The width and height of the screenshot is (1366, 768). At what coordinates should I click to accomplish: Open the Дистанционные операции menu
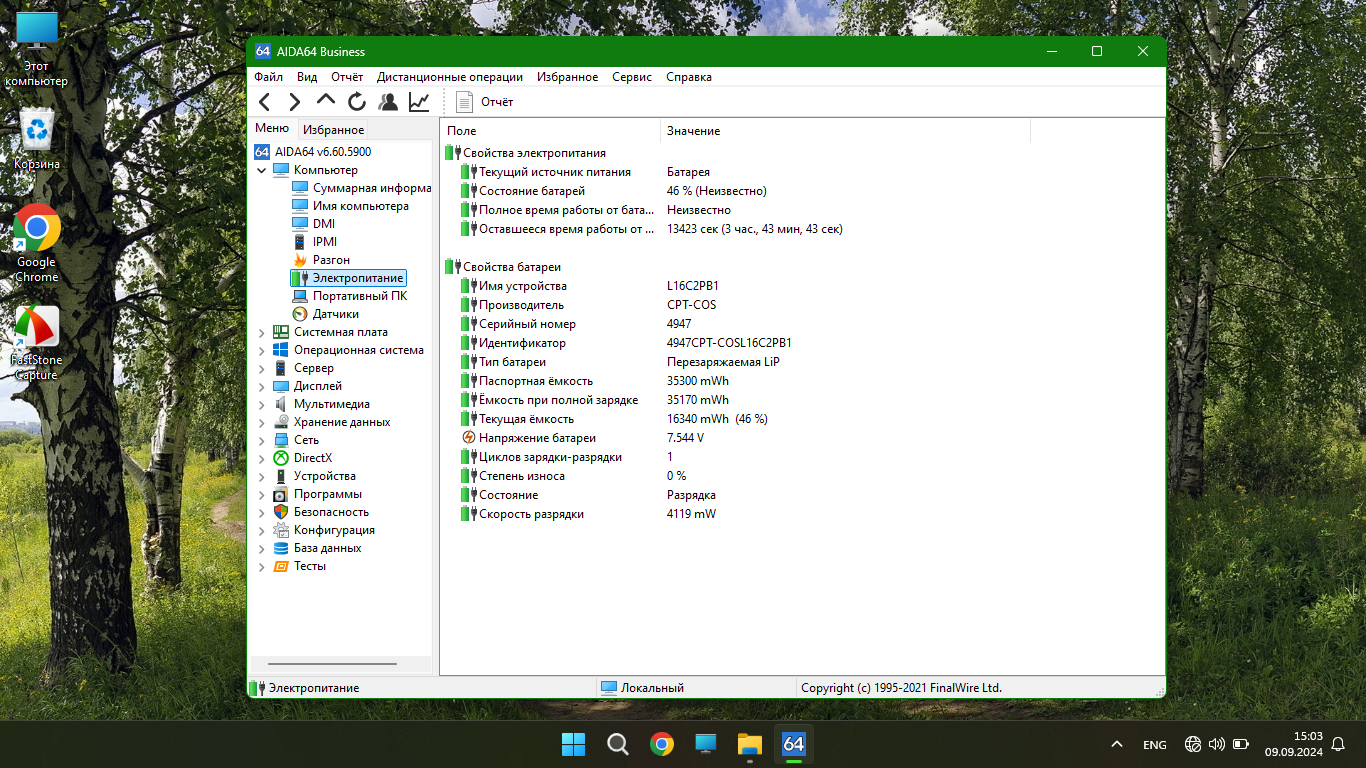pyautogui.click(x=449, y=77)
